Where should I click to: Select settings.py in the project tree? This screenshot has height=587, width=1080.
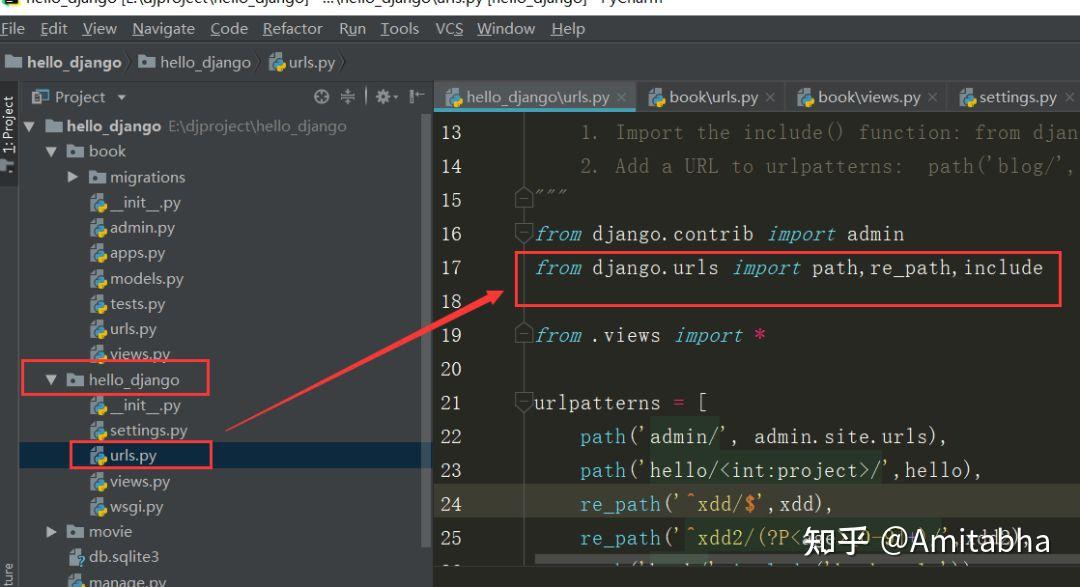click(139, 431)
